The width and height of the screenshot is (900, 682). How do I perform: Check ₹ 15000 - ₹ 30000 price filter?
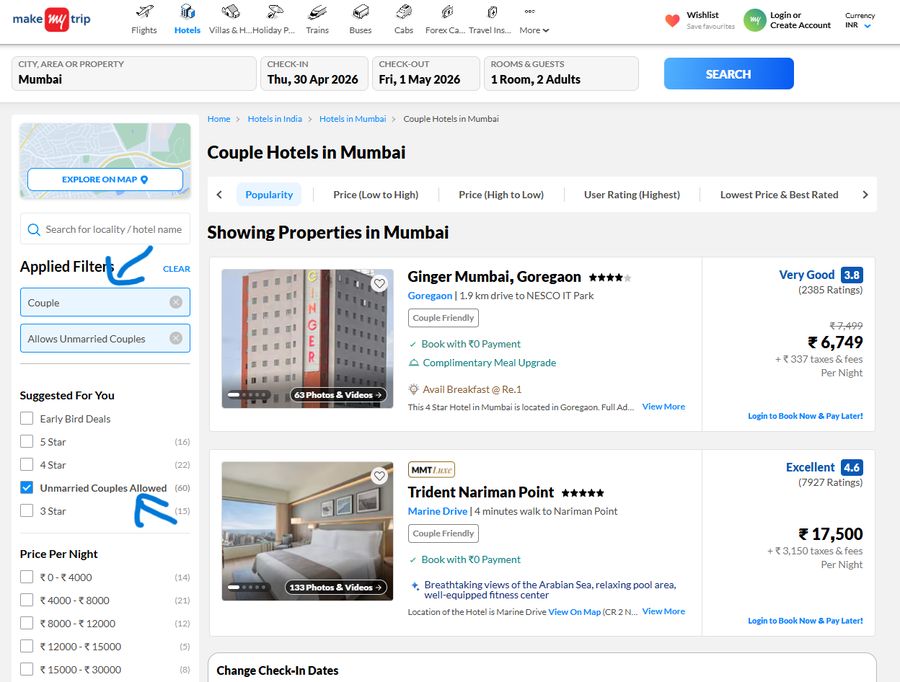pyautogui.click(x=26, y=669)
